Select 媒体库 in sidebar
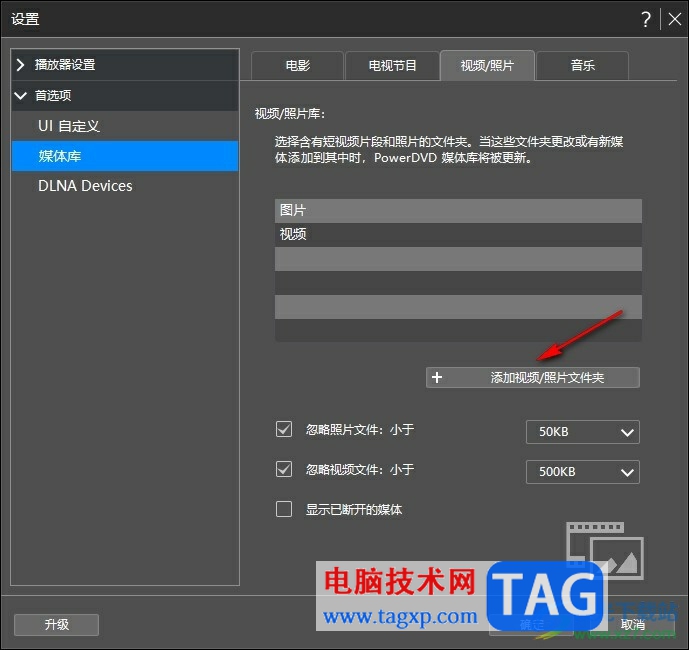The image size is (689, 650). click(125, 156)
